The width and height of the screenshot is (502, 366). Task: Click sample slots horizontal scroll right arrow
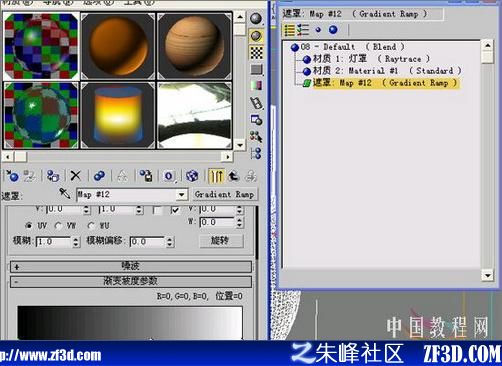228,156
